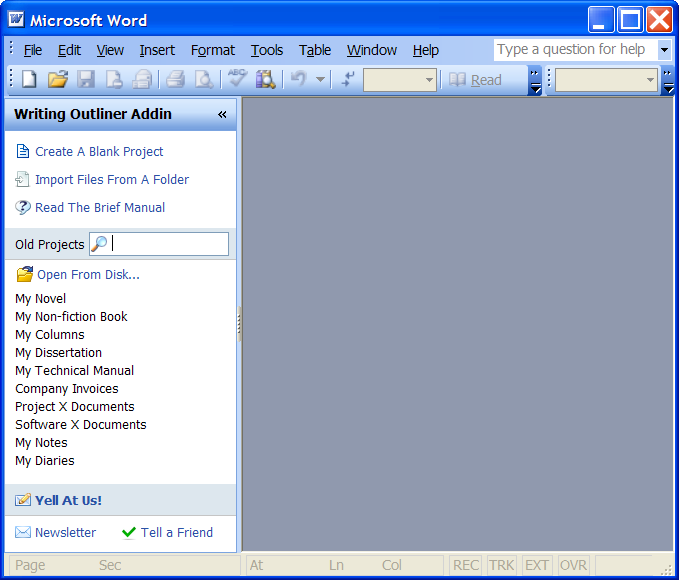This screenshot has width=679, height=580.
Task: Toggle EXT extend selection in status bar
Action: pos(537,565)
